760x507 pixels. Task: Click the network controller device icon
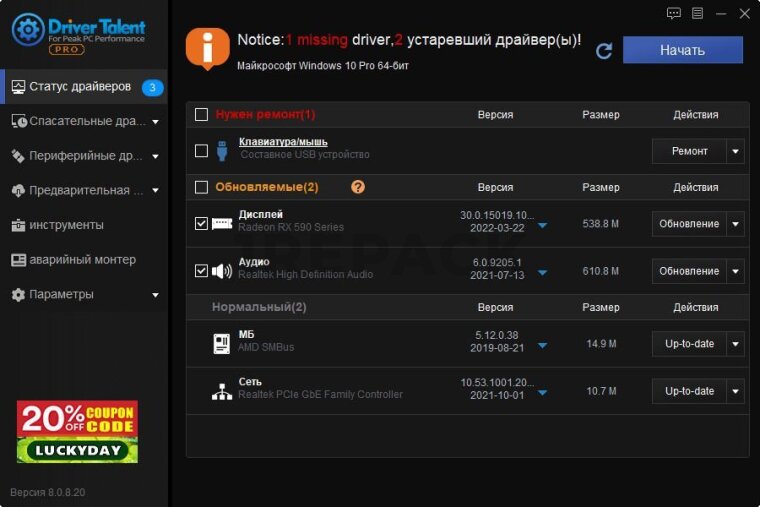pos(222,391)
